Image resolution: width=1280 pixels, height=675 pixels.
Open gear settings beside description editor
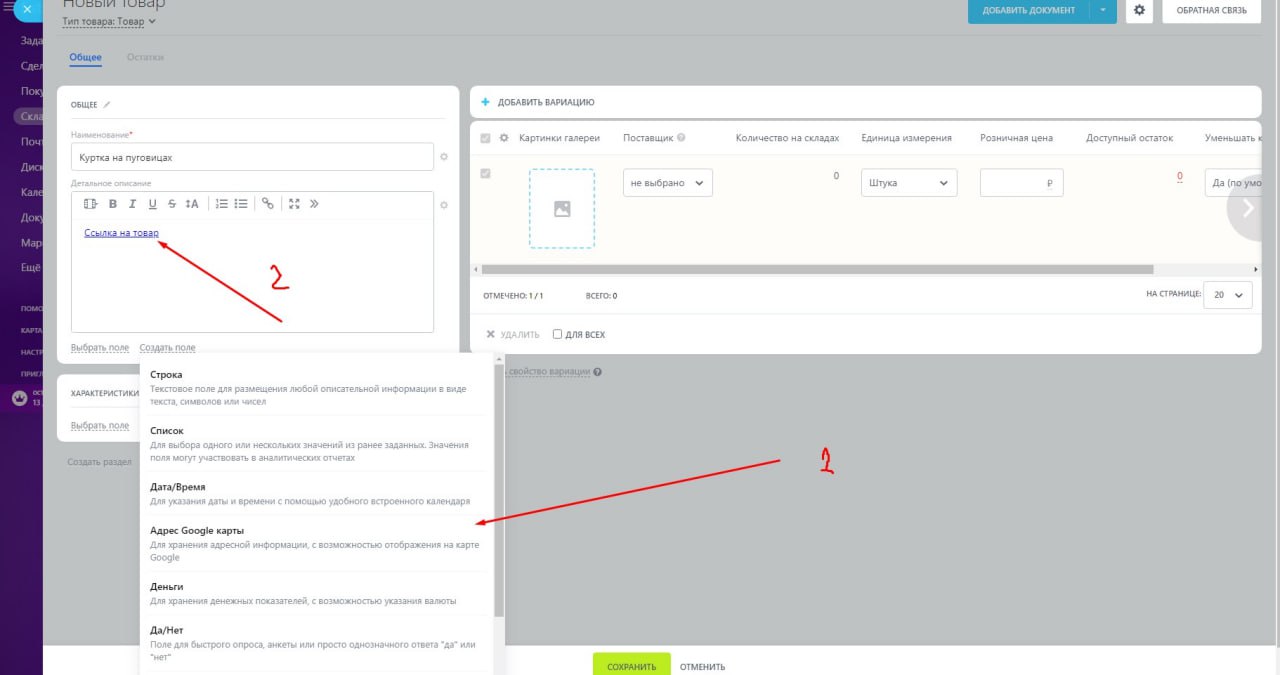[x=444, y=205]
